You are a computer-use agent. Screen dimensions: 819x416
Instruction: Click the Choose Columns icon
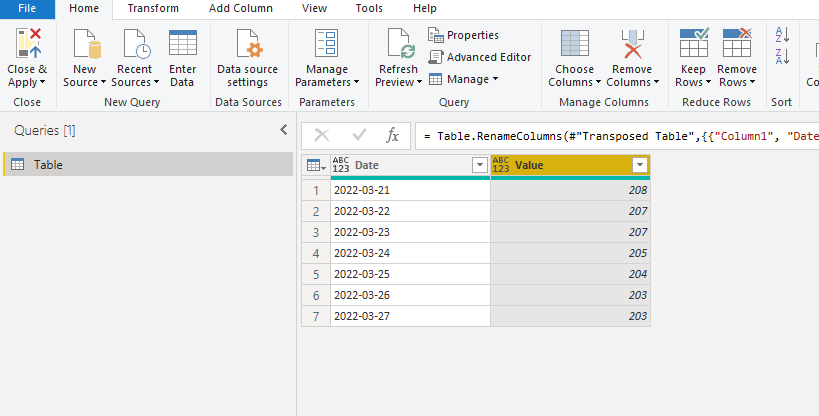(575, 43)
